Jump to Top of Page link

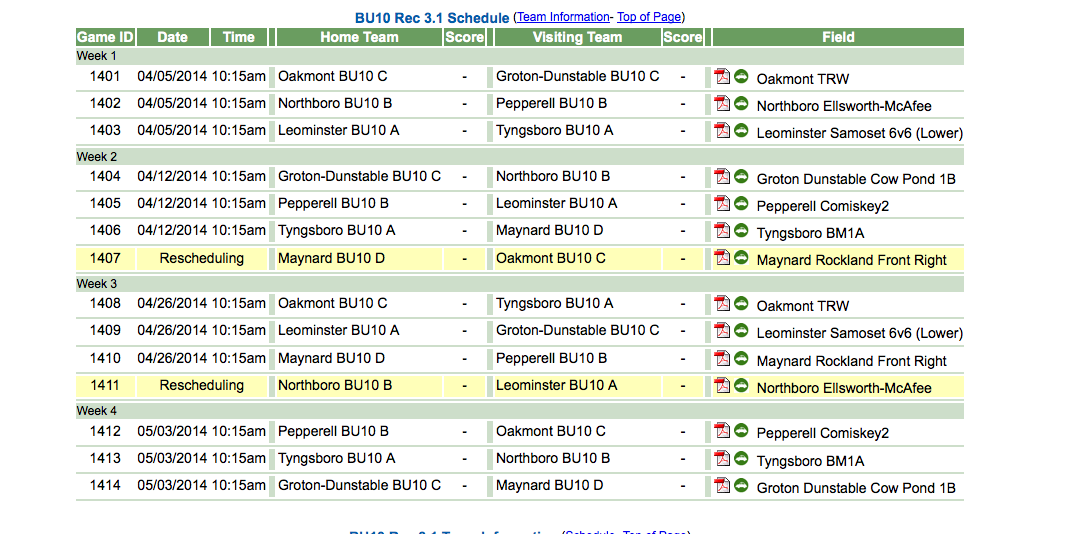pyautogui.click(x=649, y=17)
